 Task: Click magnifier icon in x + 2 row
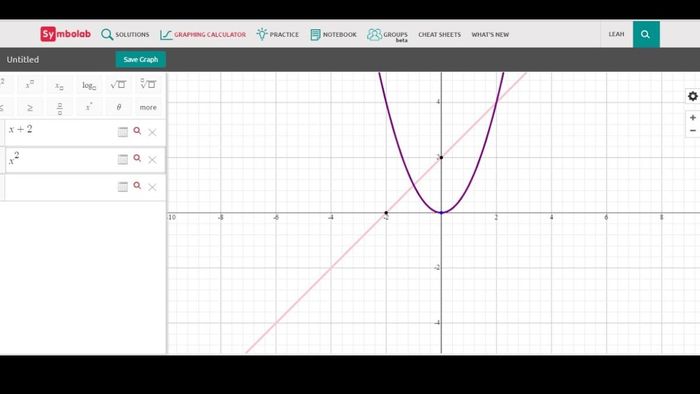[138, 131]
